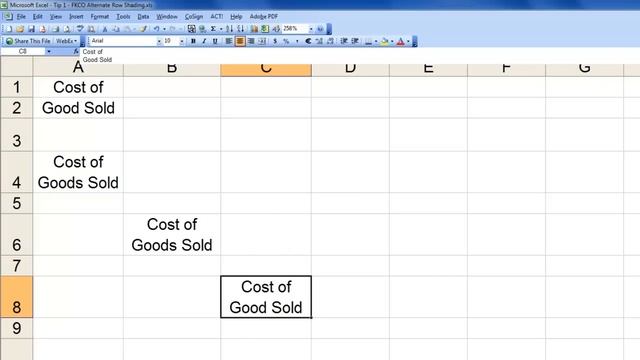The width and height of the screenshot is (640, 360).
Task: Click the Share This File button
Action: click(28, 41)
